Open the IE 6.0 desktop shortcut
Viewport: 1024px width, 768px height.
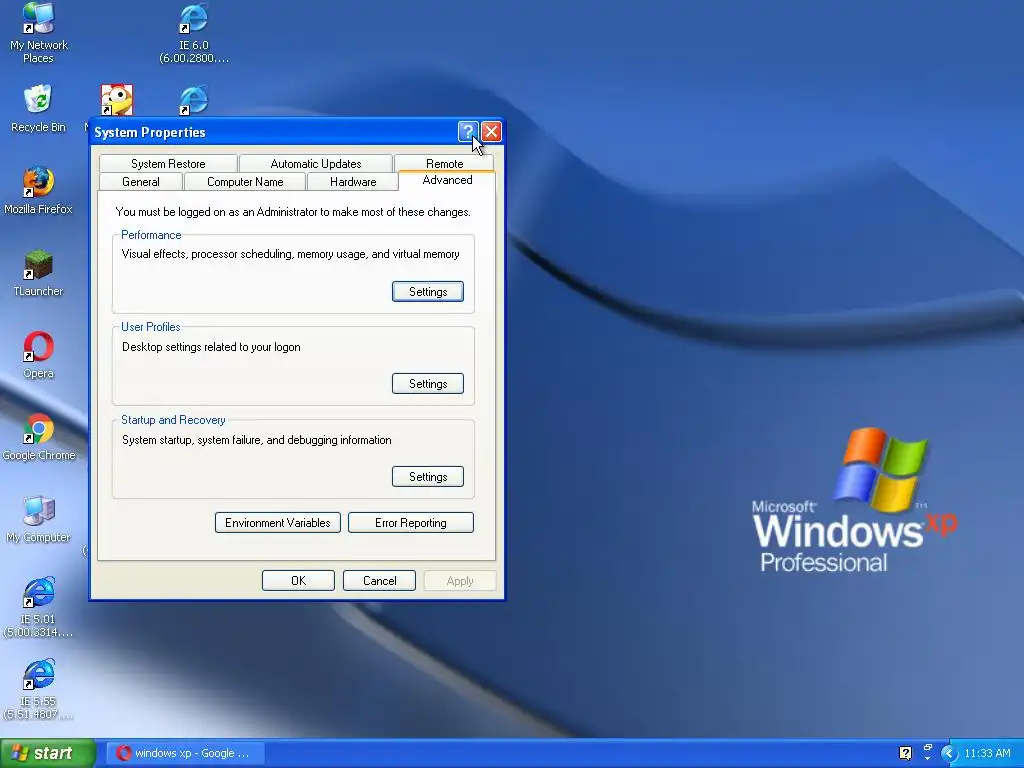tap(194, 33)
